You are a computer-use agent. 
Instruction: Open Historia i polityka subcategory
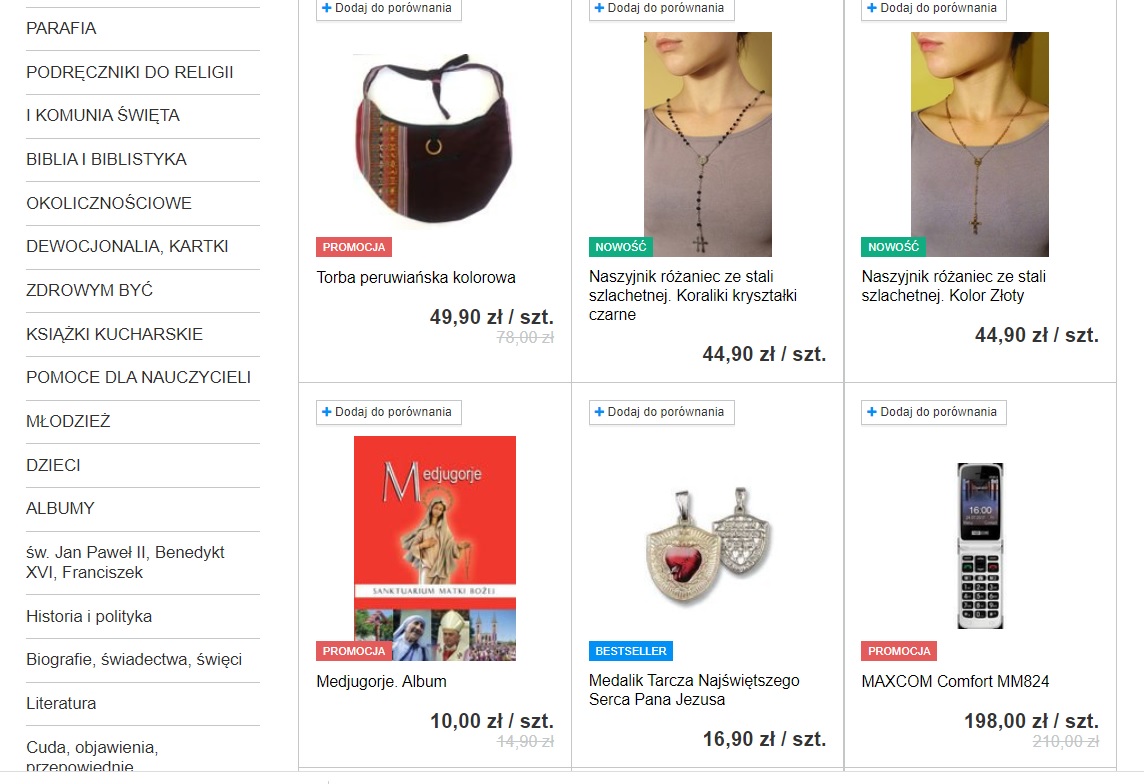89,616
